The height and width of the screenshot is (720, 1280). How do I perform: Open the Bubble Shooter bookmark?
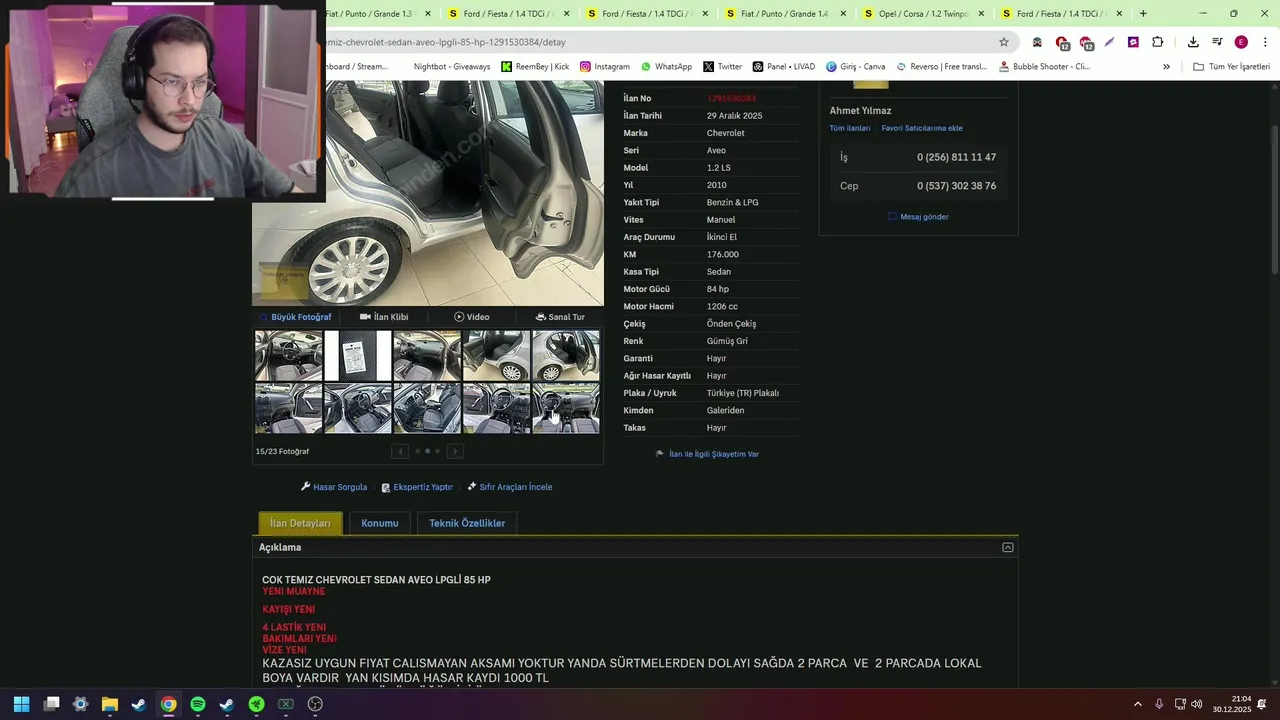[1044, 66]
